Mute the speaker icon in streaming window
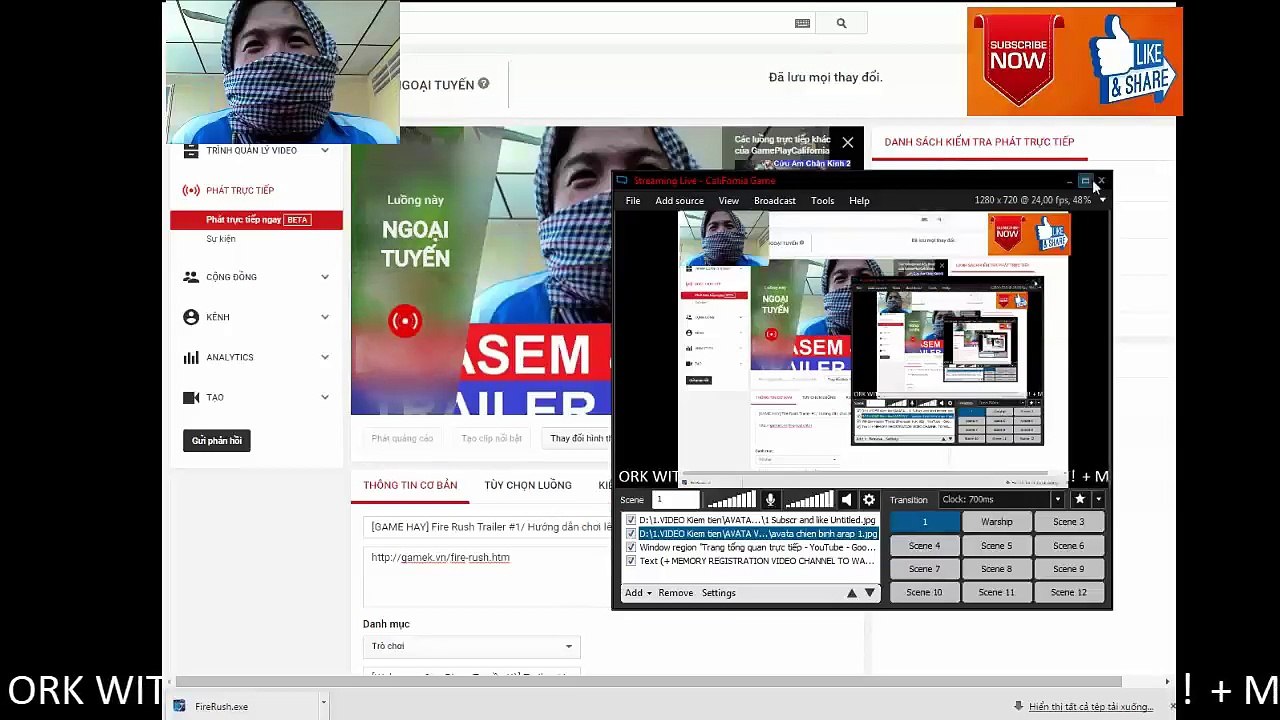The width and height of the screenshot is (1280, 720). pos(846,500)
